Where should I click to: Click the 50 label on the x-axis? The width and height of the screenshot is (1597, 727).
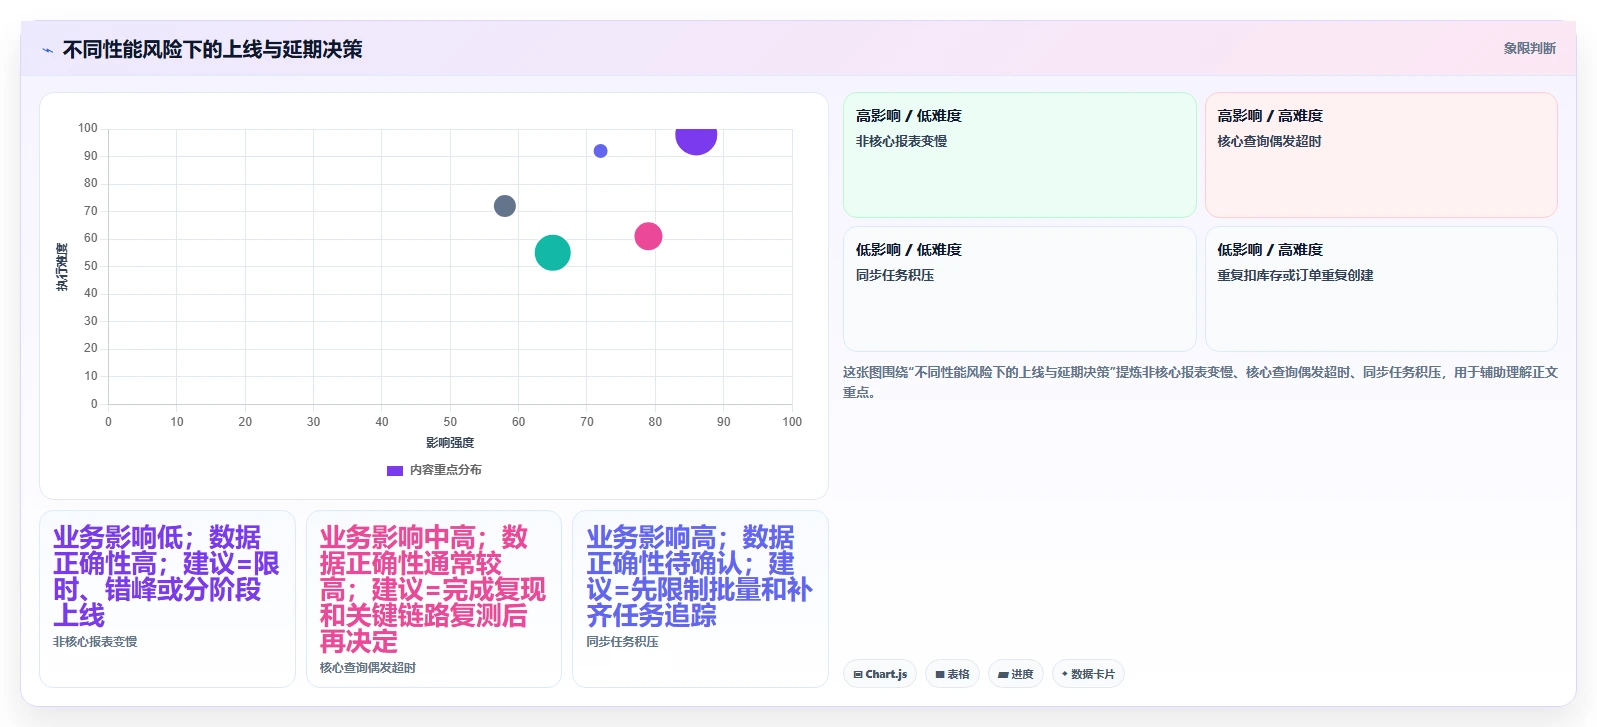point(450,422)
